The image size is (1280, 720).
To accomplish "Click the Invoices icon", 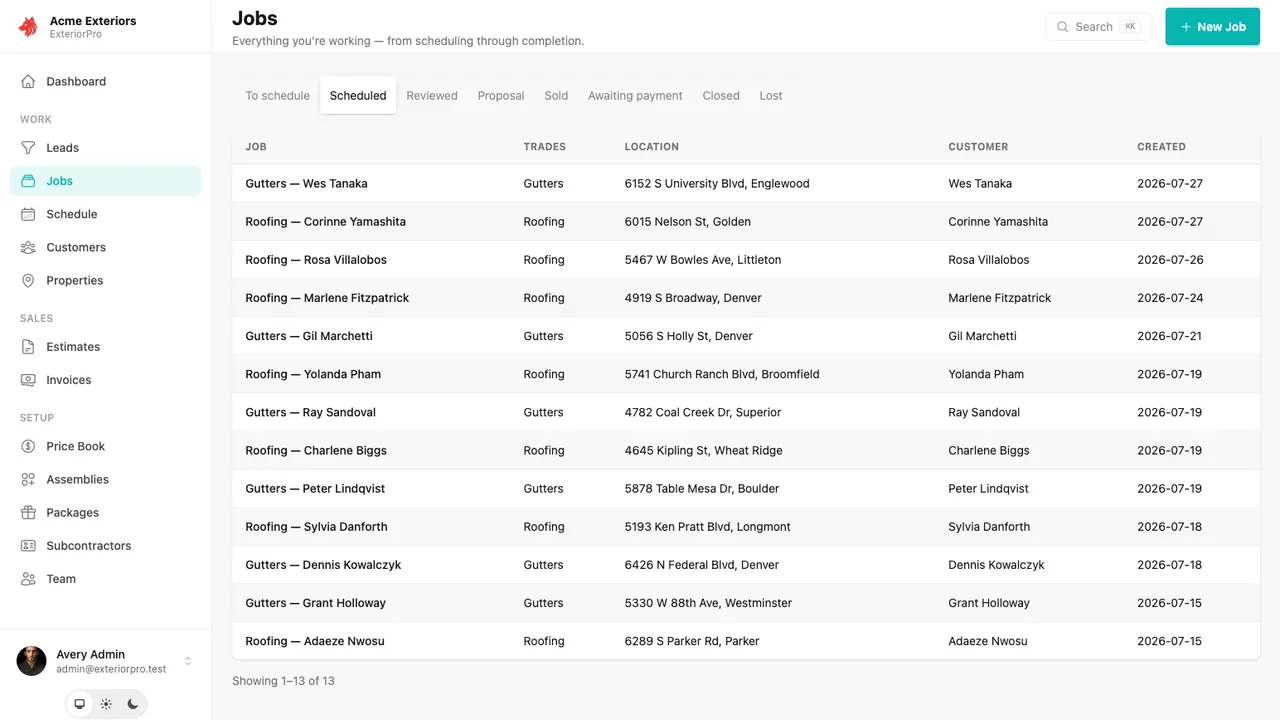I will [28, 380].
